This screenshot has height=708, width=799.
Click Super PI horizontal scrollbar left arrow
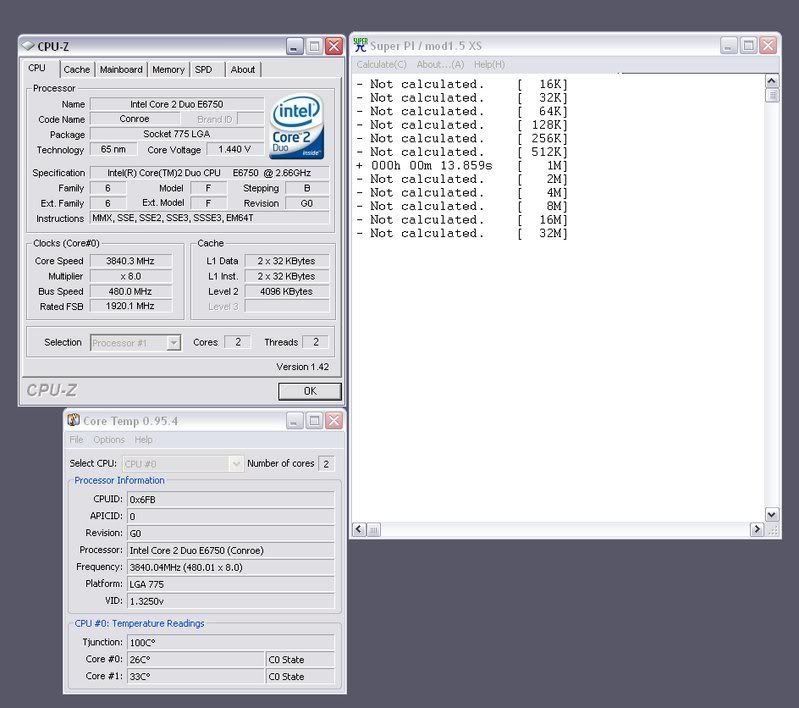(x=359, y=530)
